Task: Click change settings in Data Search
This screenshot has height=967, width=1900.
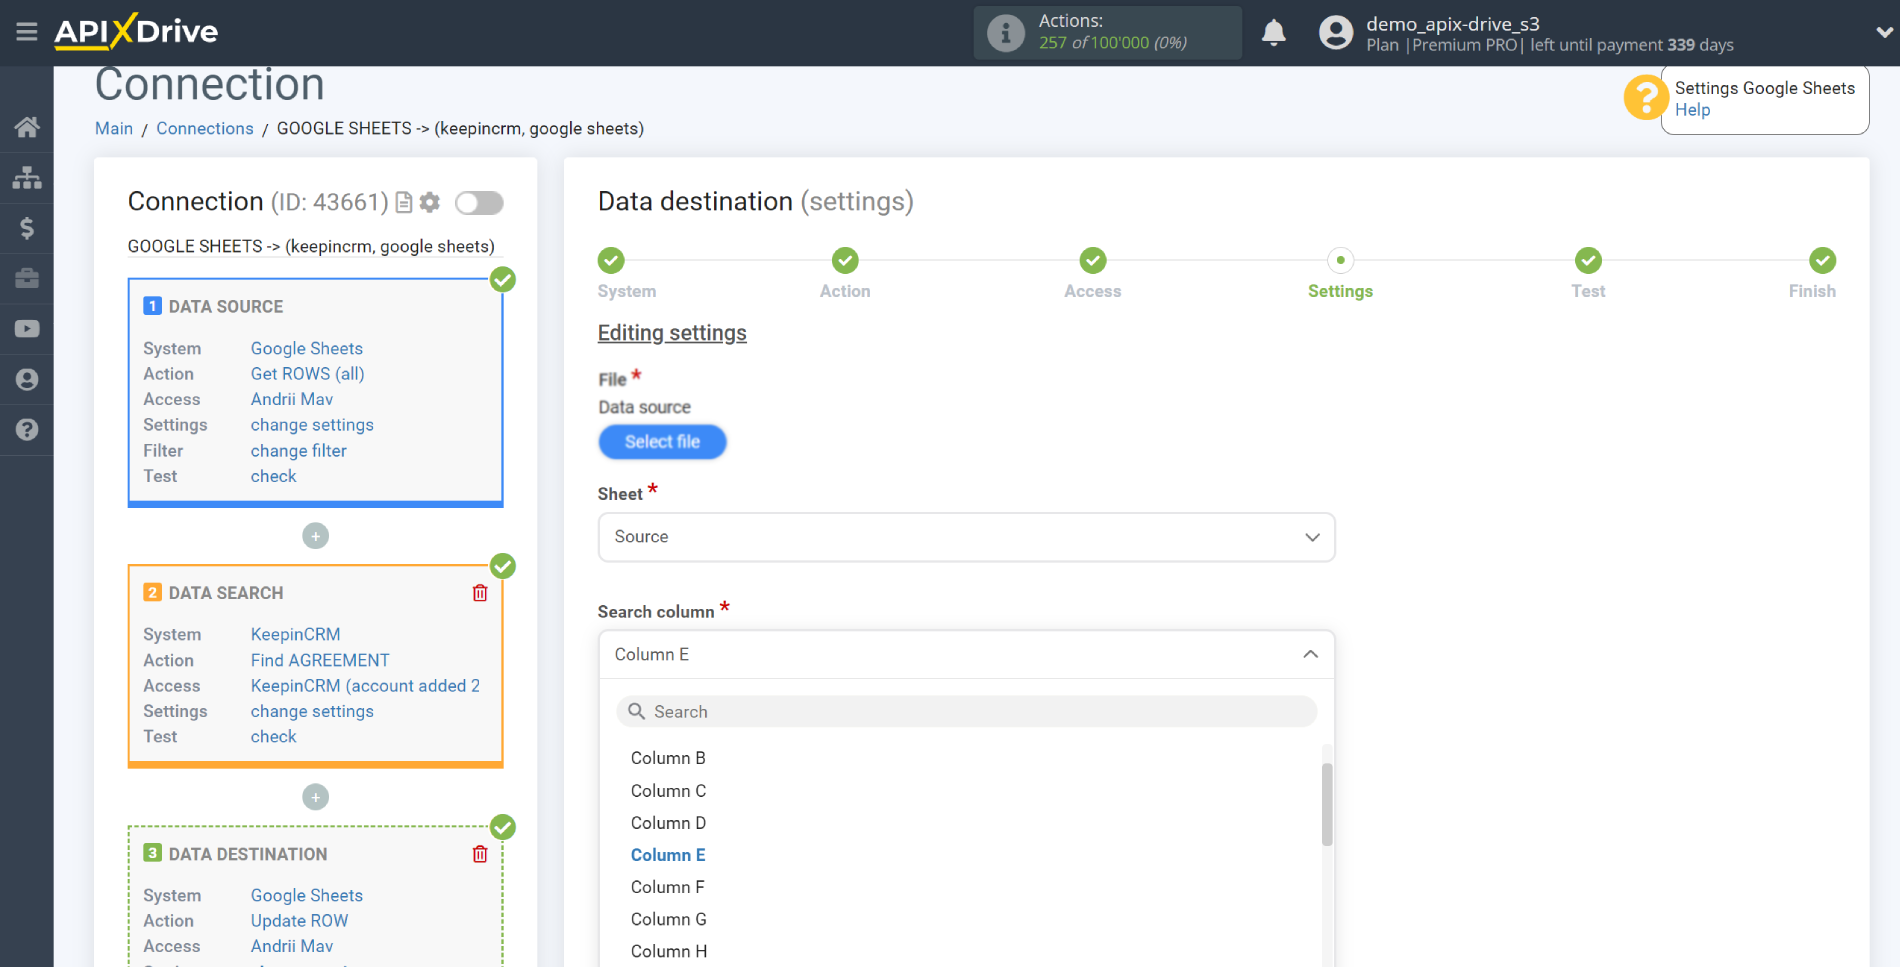Action: [312, 711]
